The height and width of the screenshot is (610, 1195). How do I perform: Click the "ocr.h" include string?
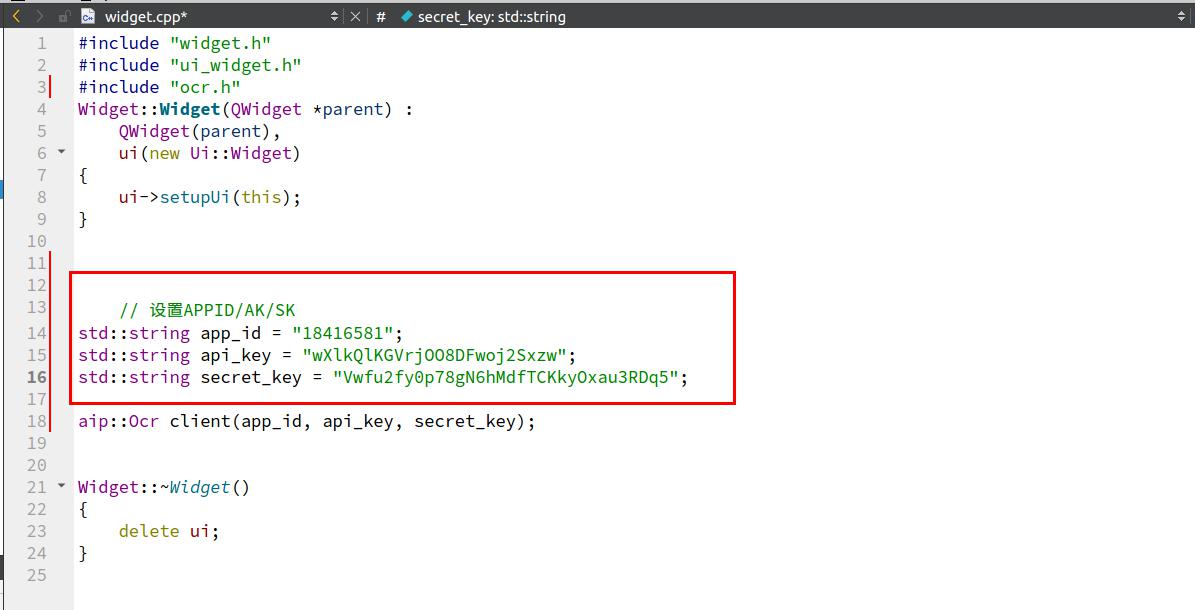click(x=205, y=87)
